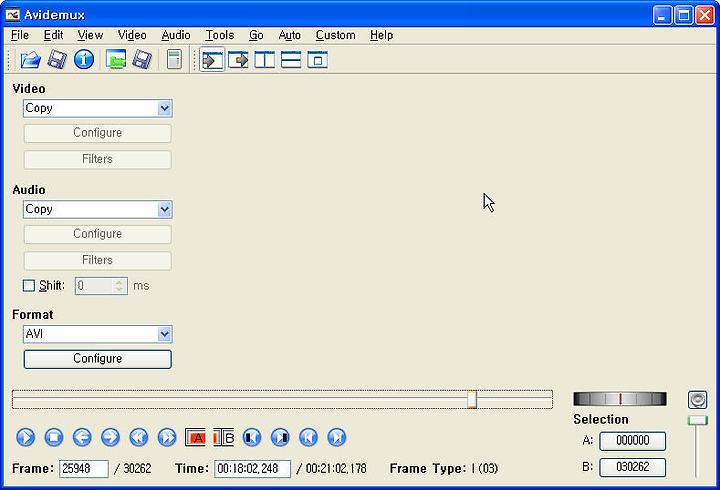Maximize the Avidemux window

pyautogui.click(x=683, y=15)
